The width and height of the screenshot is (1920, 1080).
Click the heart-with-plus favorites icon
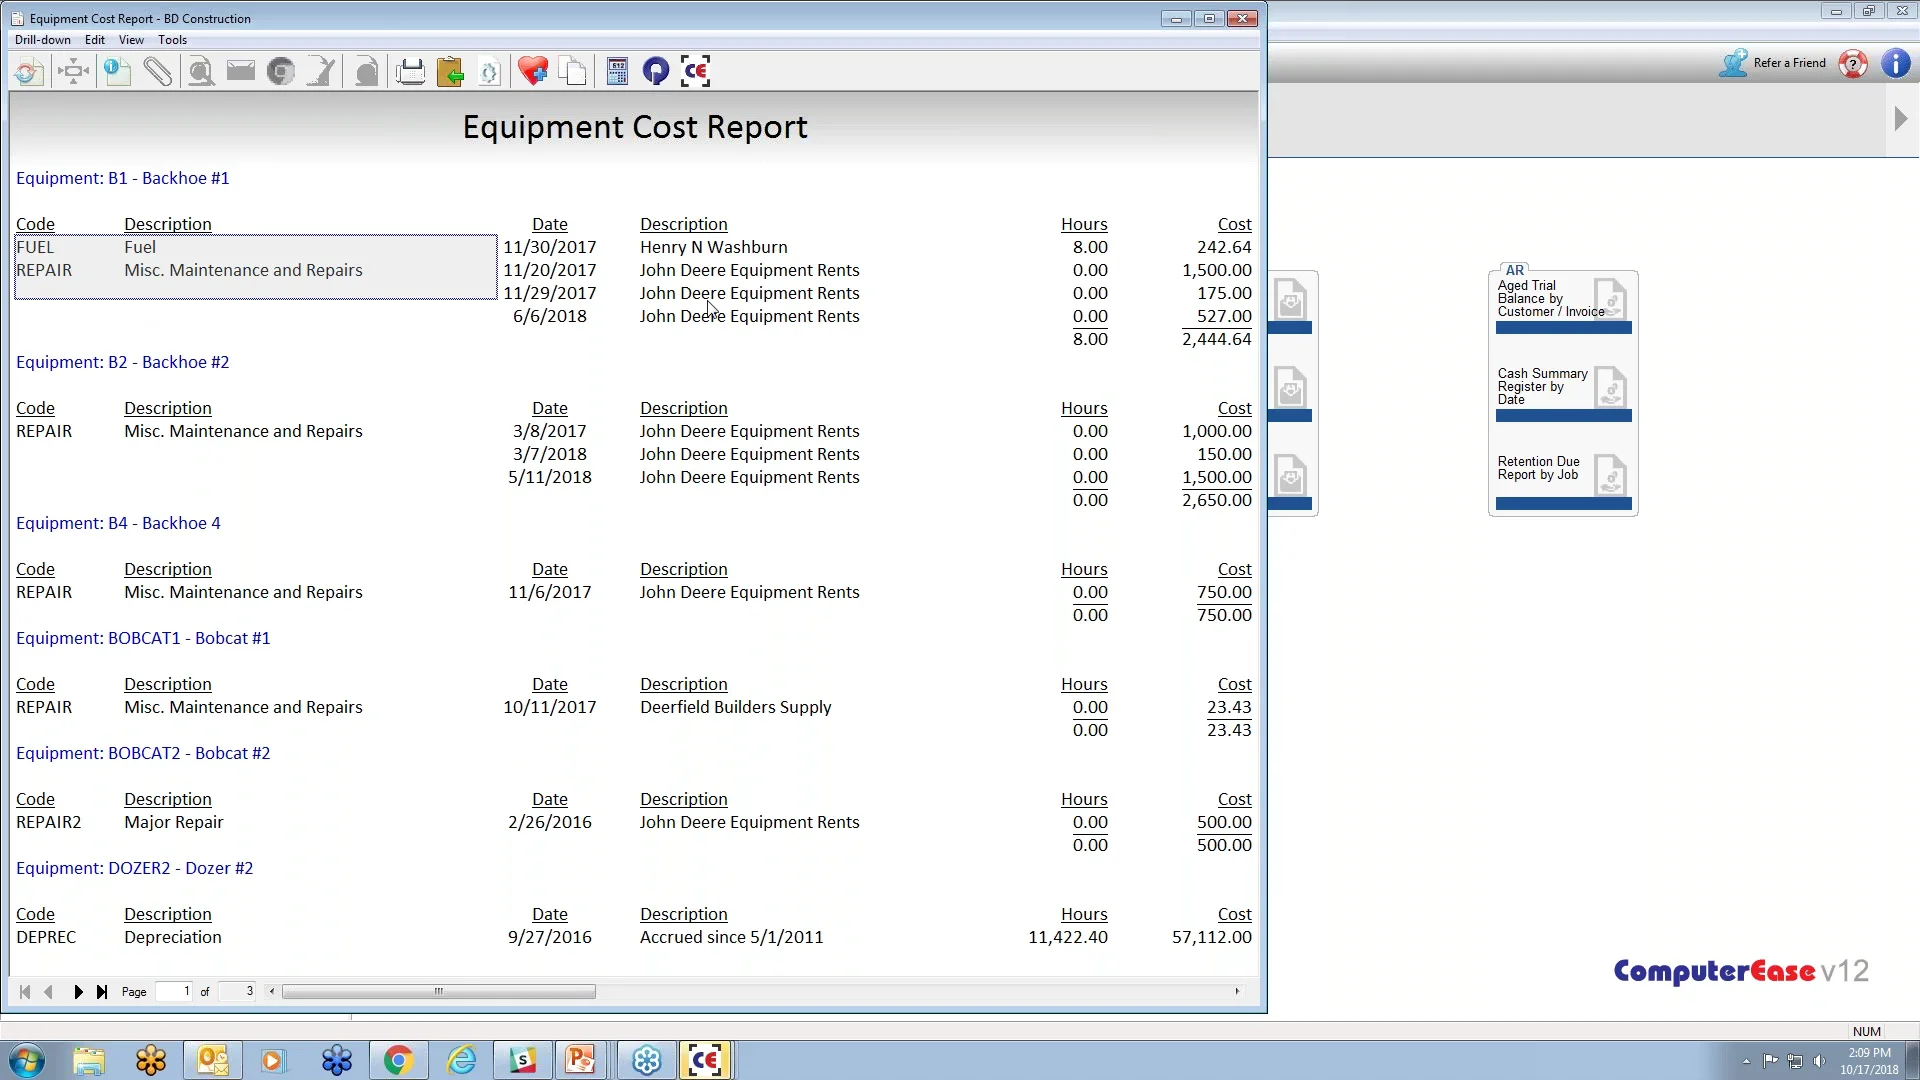[x=533, y=70]
